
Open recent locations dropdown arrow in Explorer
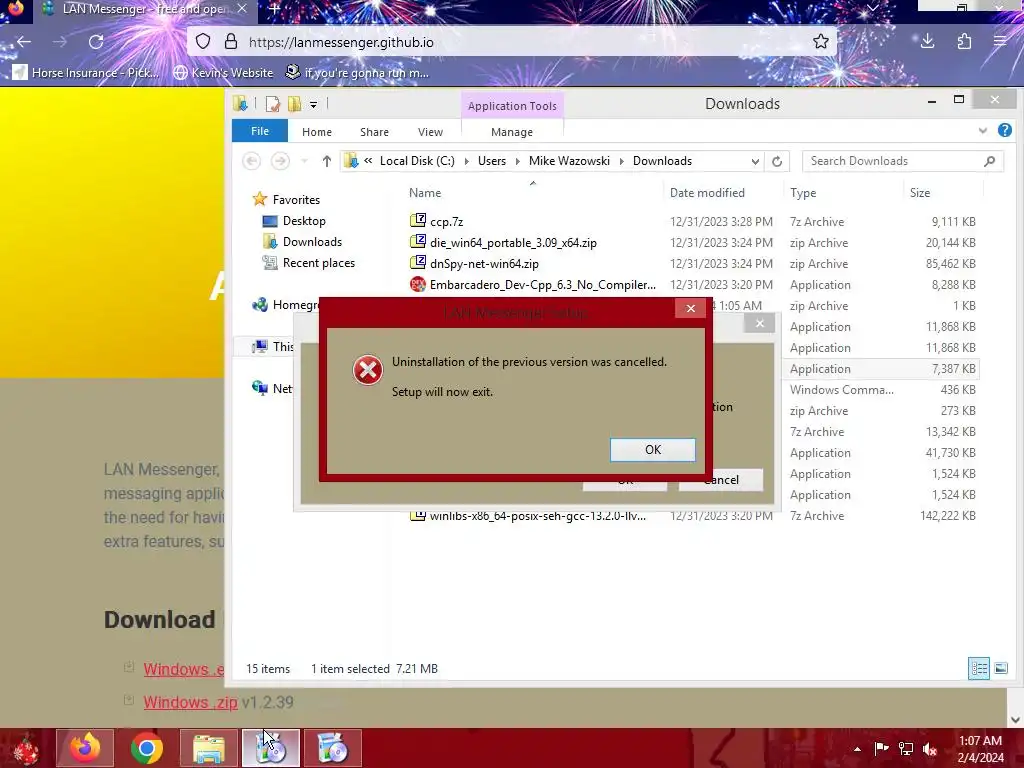pyautogui.click(x=304, y=161)
